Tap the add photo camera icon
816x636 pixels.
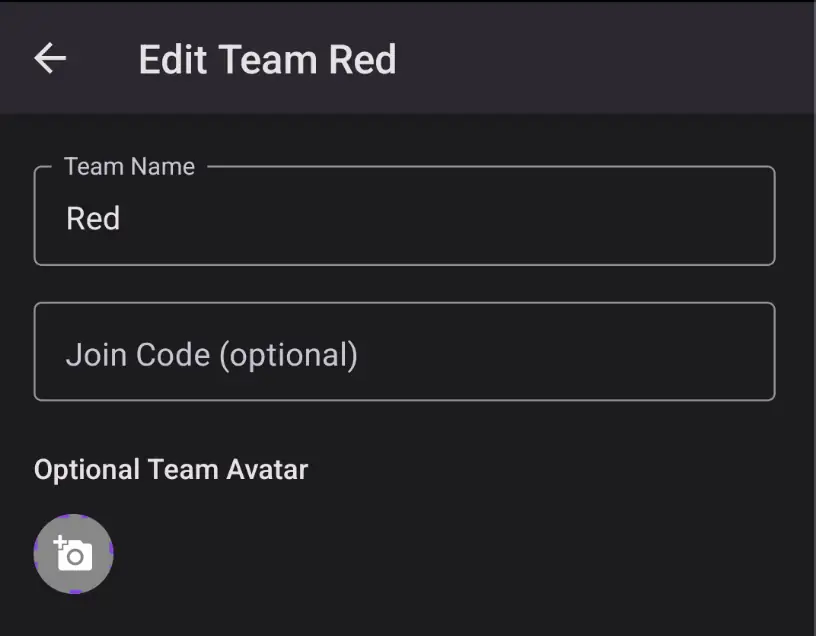tap(73, 554)
